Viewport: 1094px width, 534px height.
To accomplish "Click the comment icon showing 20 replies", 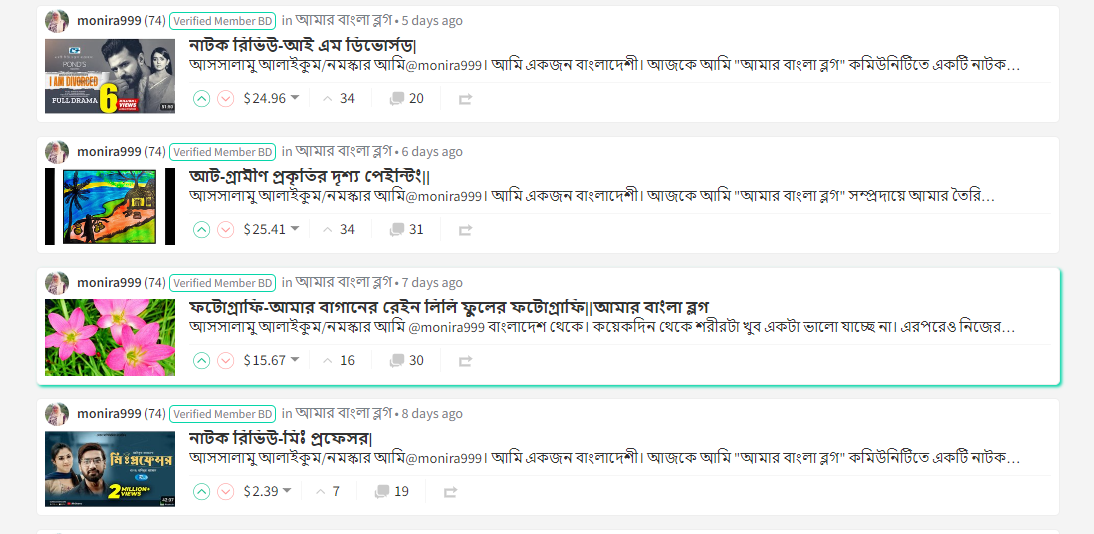I will point(397,98).
